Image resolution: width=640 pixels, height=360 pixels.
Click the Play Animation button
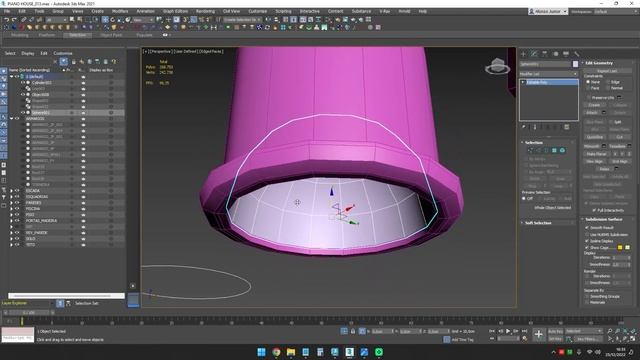click(x=508, y=331)
